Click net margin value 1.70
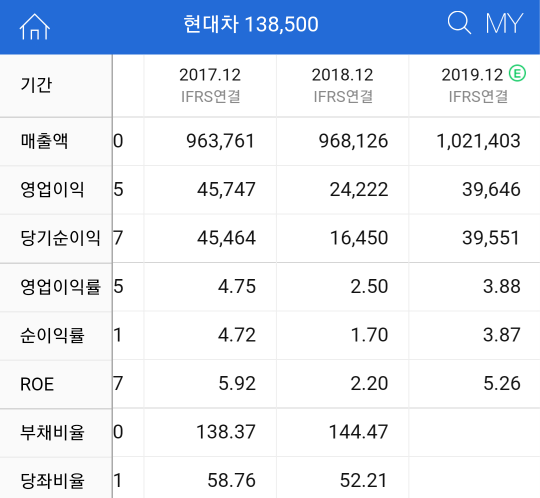Image resolution: width=540 pixels, height=498 pixels. click(x=369, y=335)
